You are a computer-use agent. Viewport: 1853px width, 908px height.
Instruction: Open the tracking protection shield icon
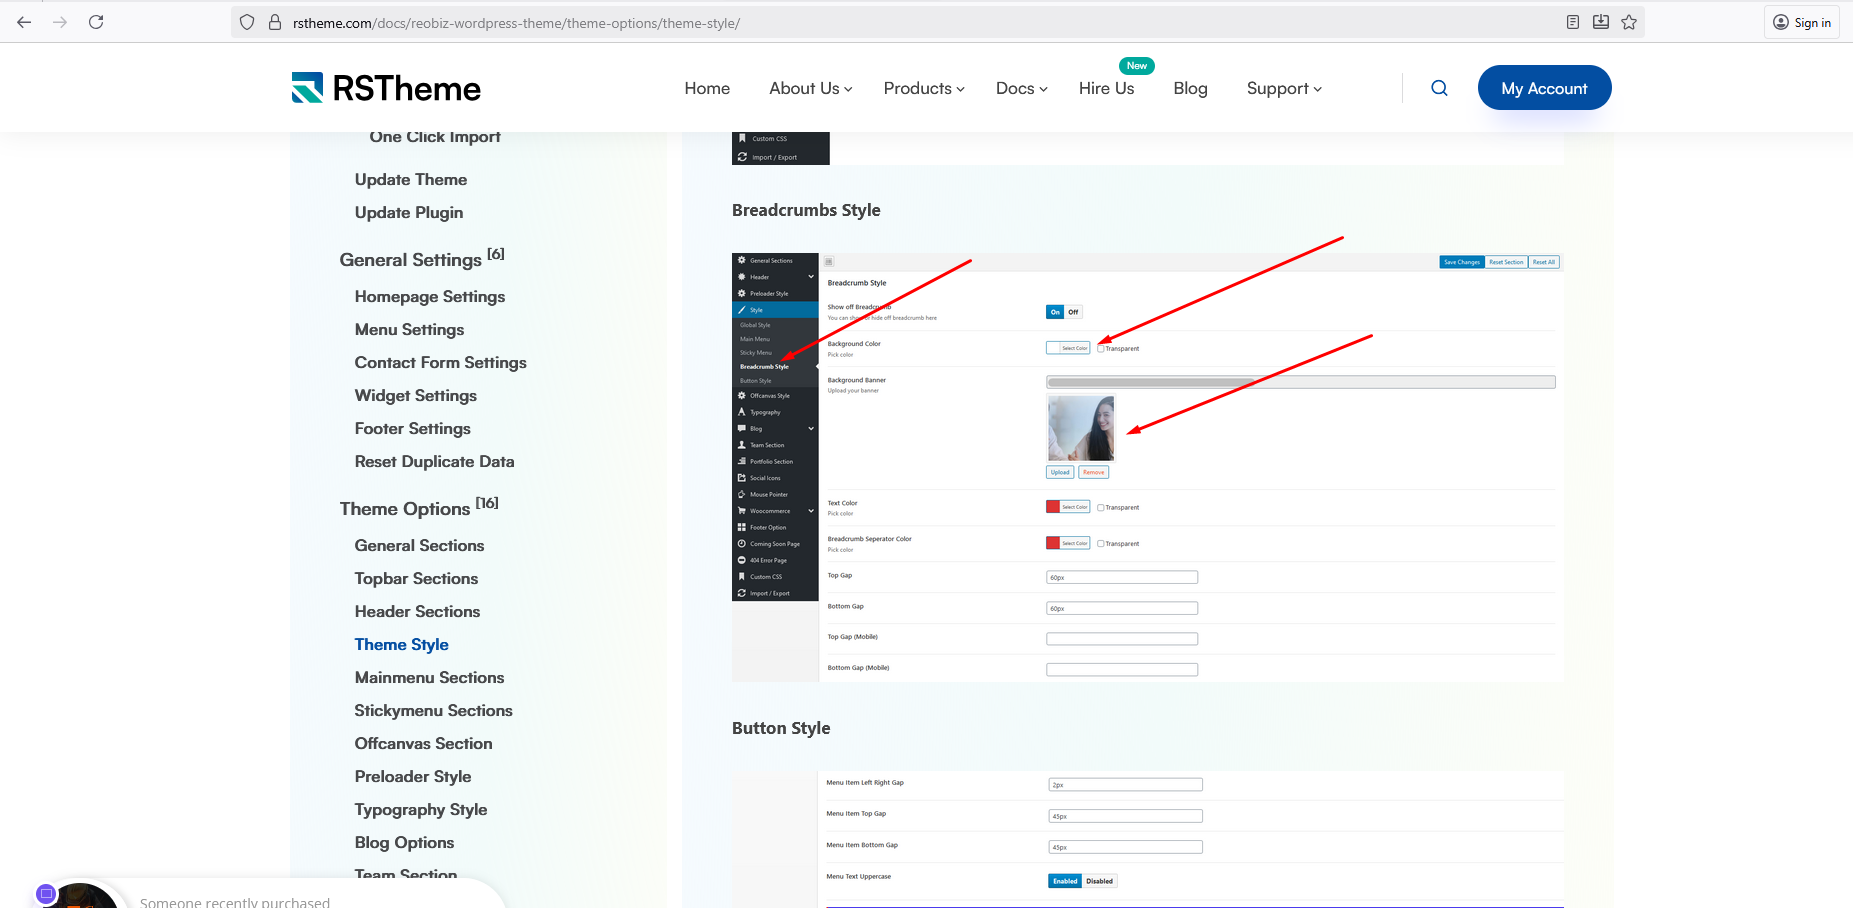click(247, 22)
